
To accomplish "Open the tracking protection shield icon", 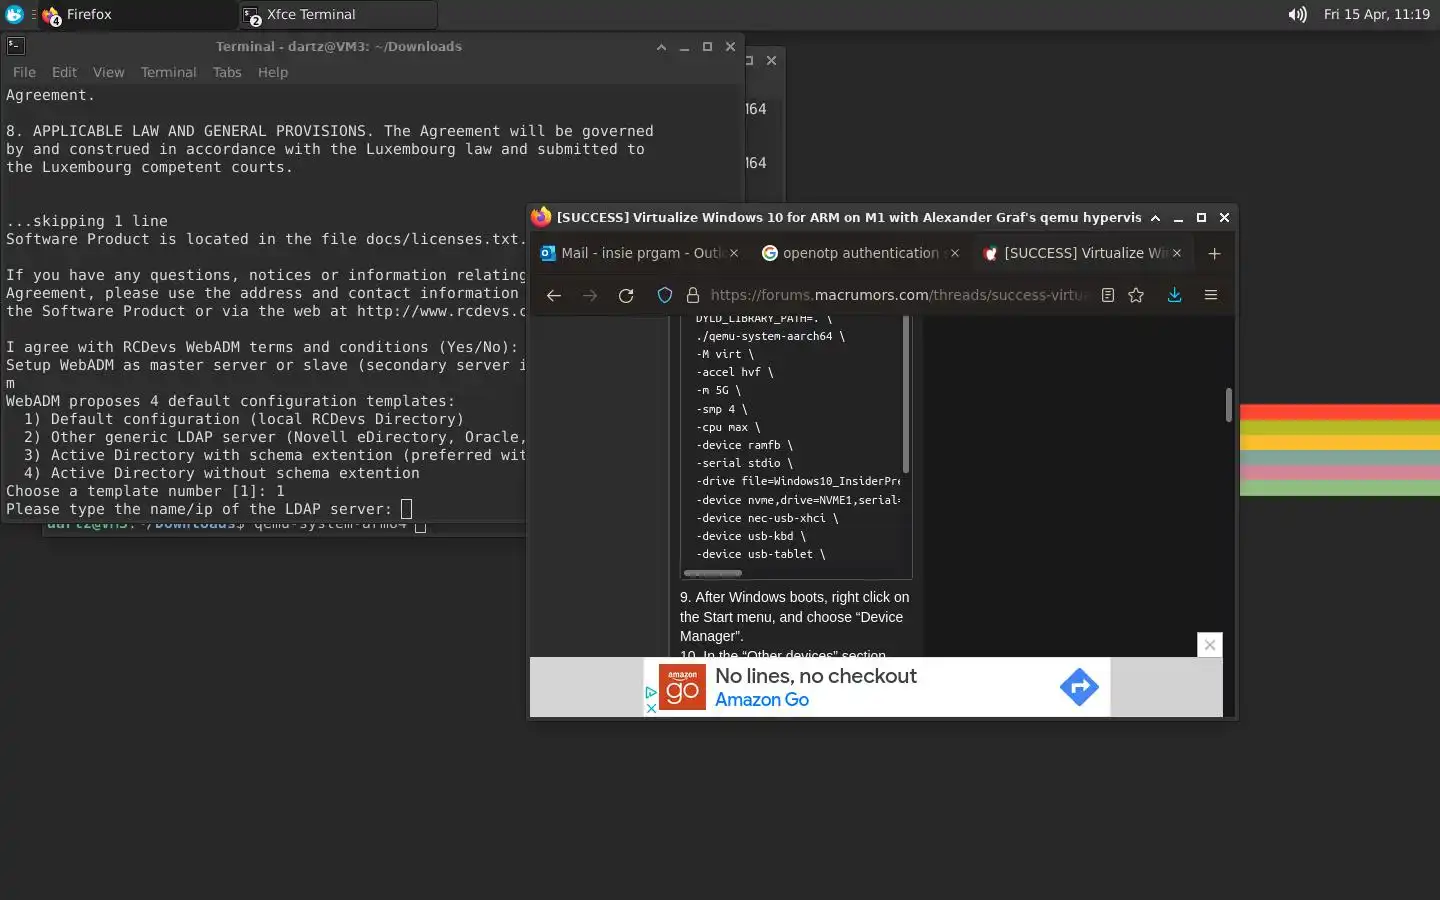I will 664,295.
